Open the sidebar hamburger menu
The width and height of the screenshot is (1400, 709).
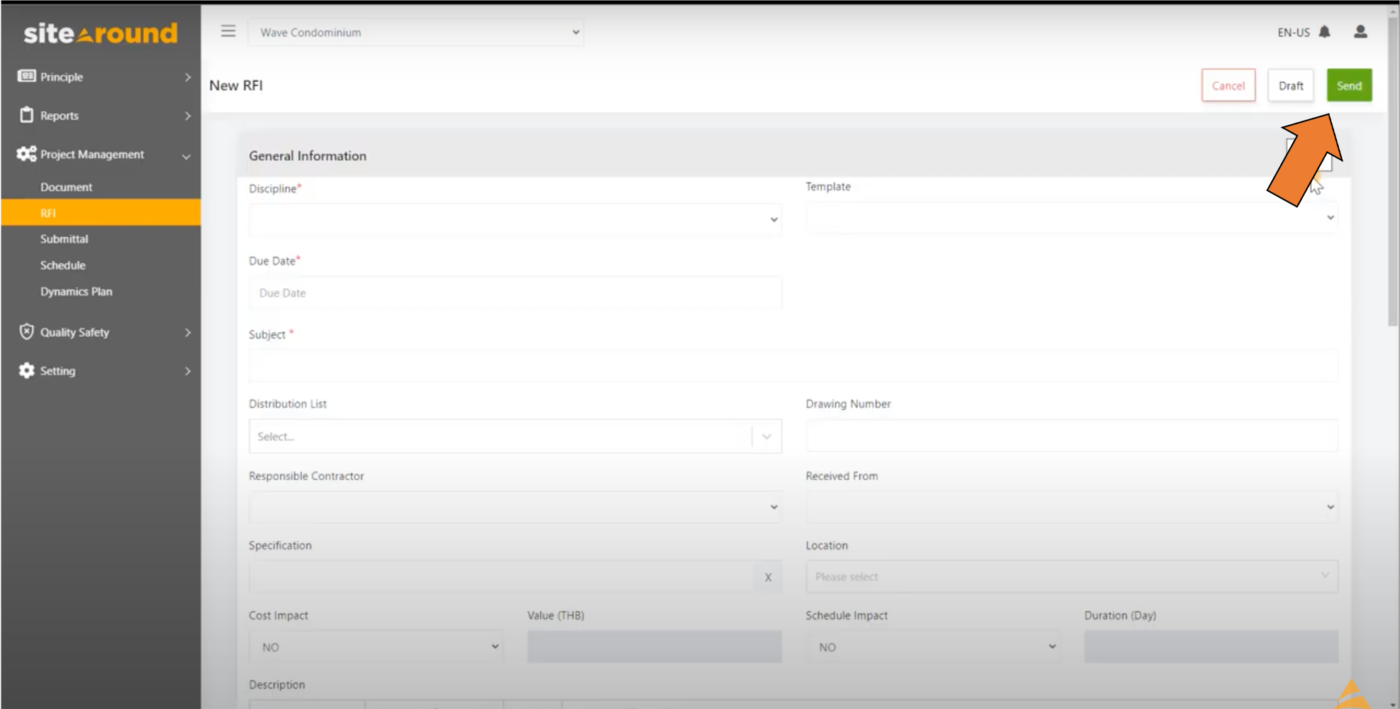(x=228, y=31)
